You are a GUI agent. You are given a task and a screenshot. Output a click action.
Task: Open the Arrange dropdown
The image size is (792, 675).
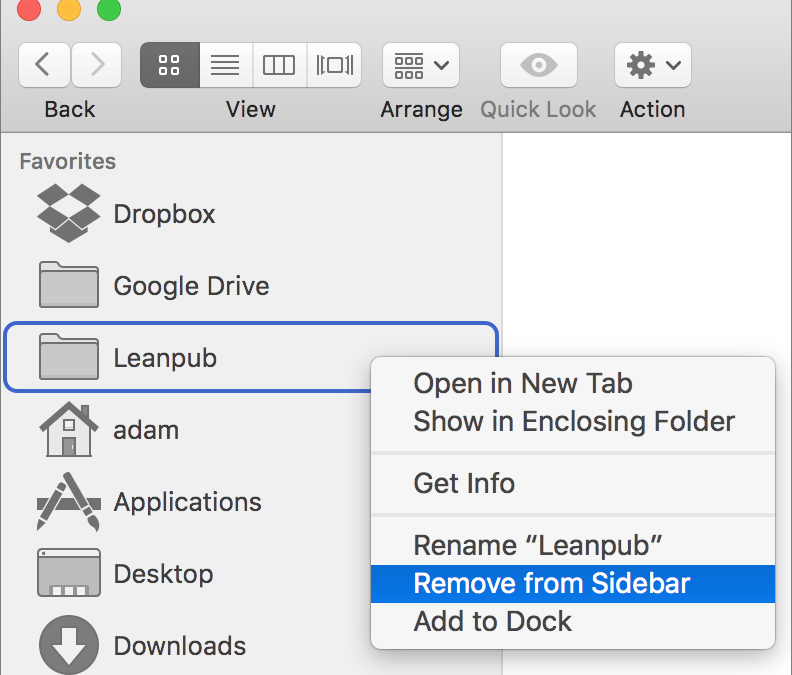pyautogui.click(x=421, y=65)
